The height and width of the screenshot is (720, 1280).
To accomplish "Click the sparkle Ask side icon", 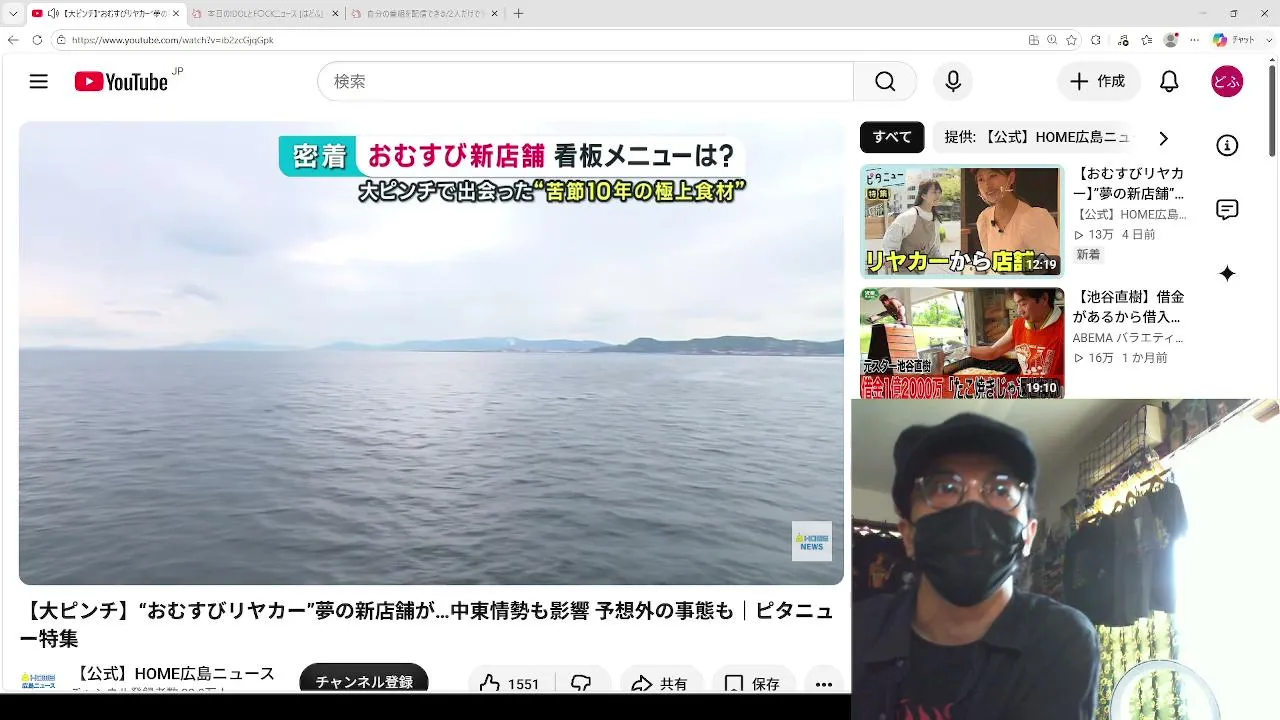I will pos(1227,274).
